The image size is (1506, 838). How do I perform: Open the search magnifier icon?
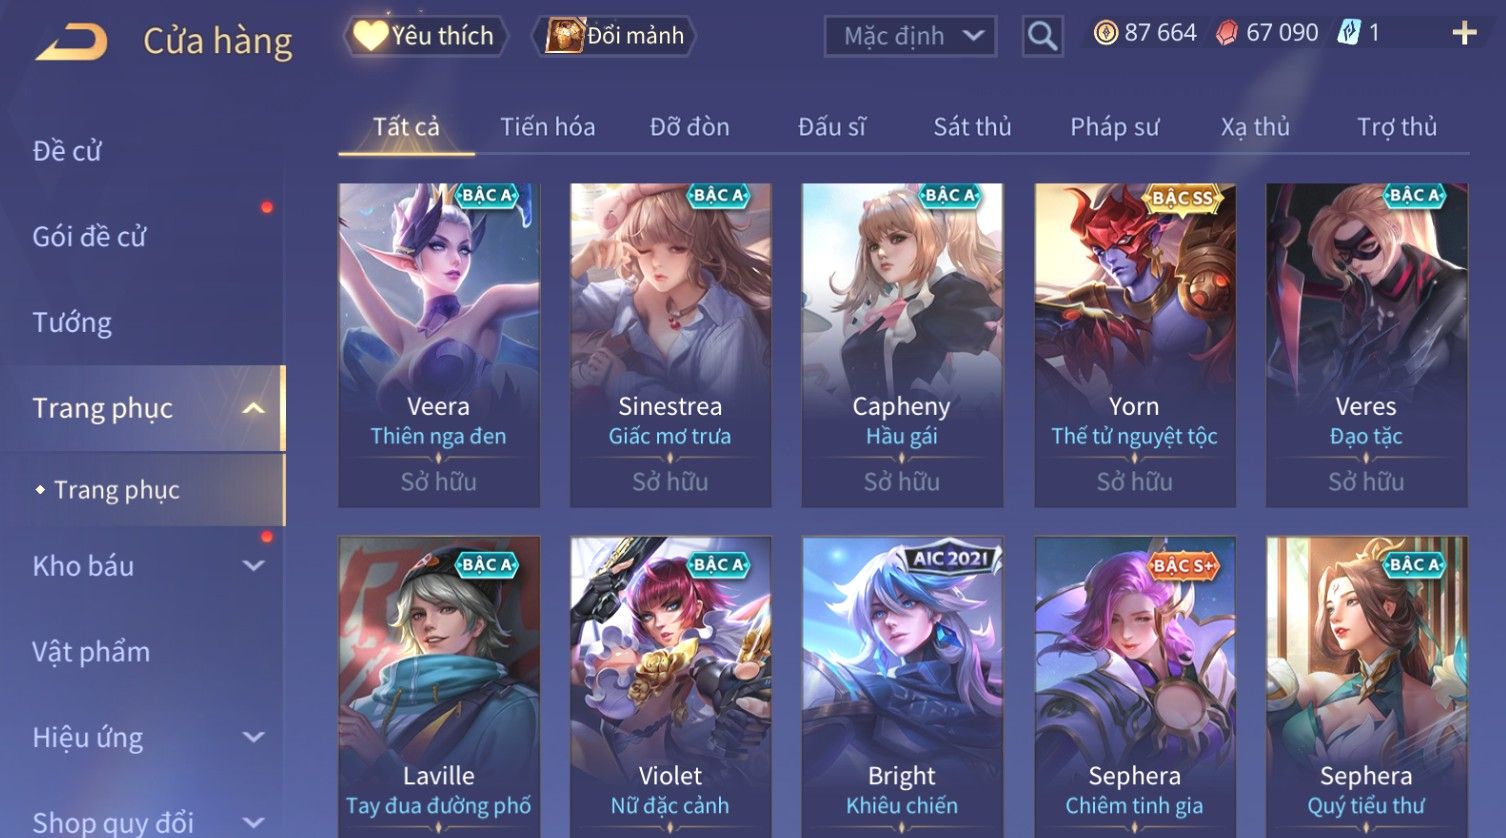1042,37
